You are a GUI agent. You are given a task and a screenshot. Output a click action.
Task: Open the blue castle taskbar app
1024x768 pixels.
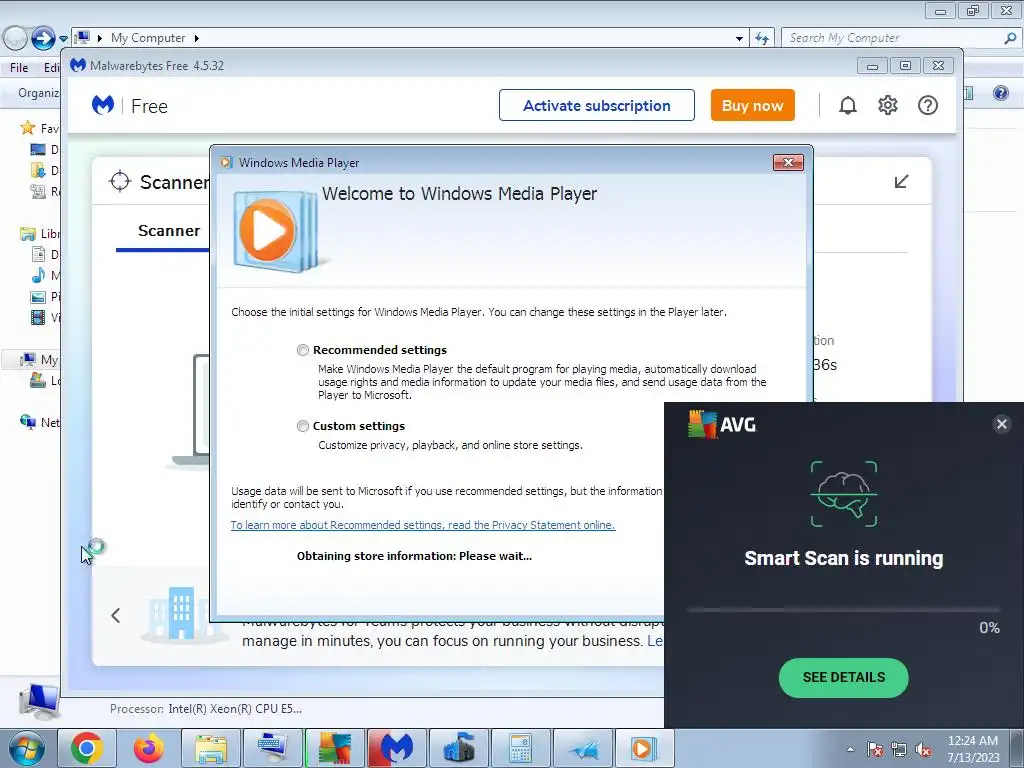458,748
